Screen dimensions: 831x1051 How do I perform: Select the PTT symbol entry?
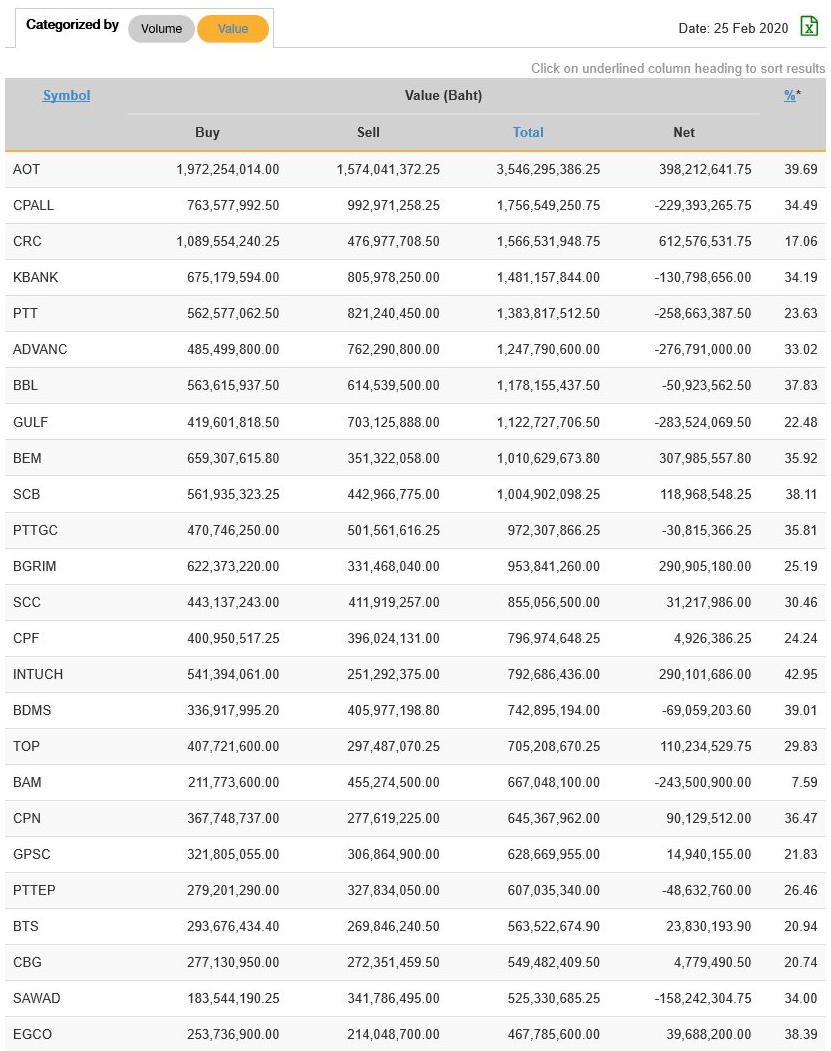(26, 314)
